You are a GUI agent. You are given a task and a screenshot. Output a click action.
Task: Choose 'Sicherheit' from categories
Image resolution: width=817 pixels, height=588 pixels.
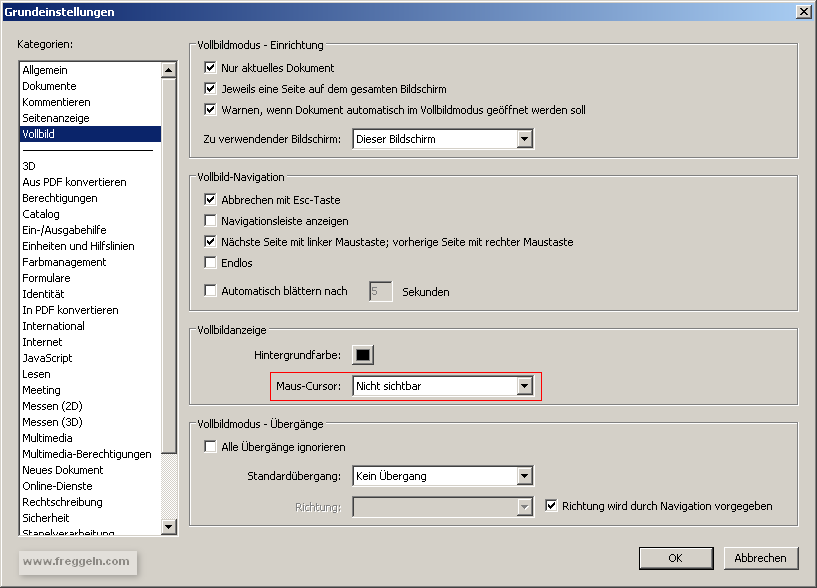(x=48, y=518)
